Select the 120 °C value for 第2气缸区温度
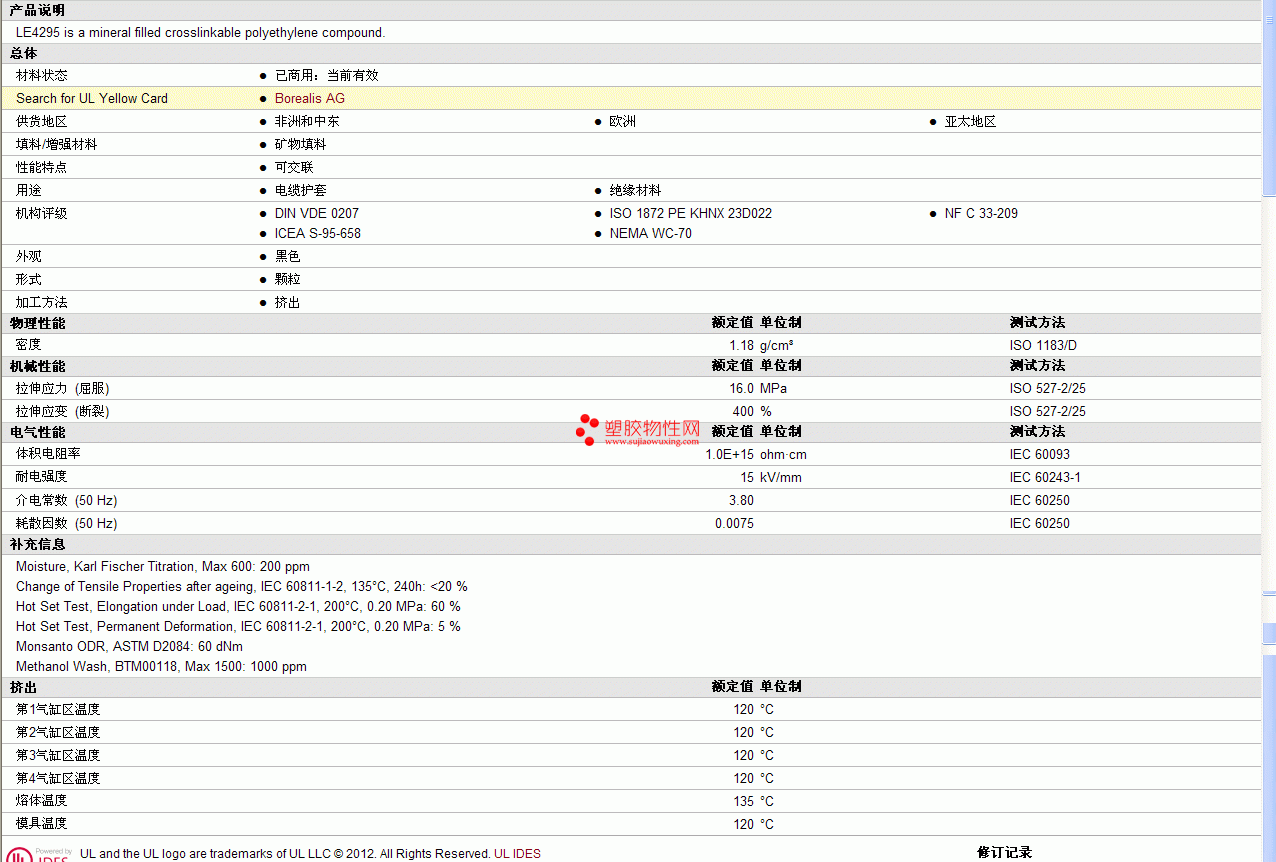 click(x=753, y=732)
